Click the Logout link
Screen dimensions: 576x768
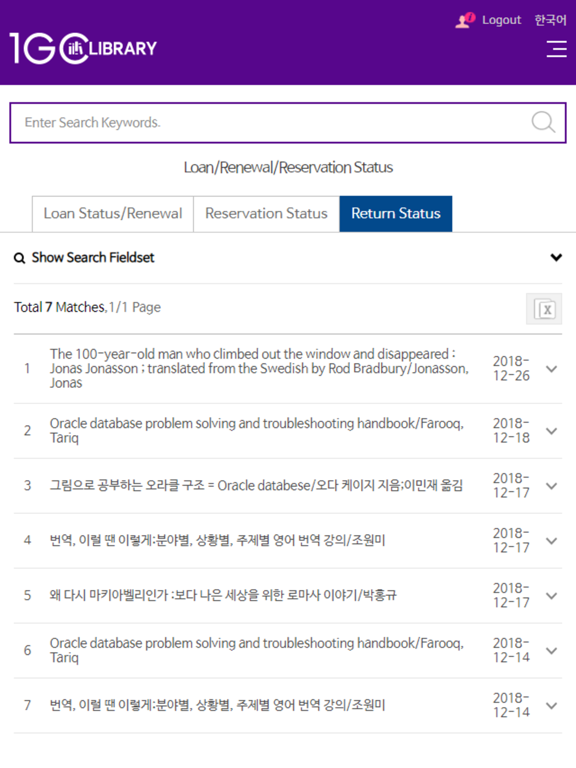pyautogui.click(x=502, y=20)
